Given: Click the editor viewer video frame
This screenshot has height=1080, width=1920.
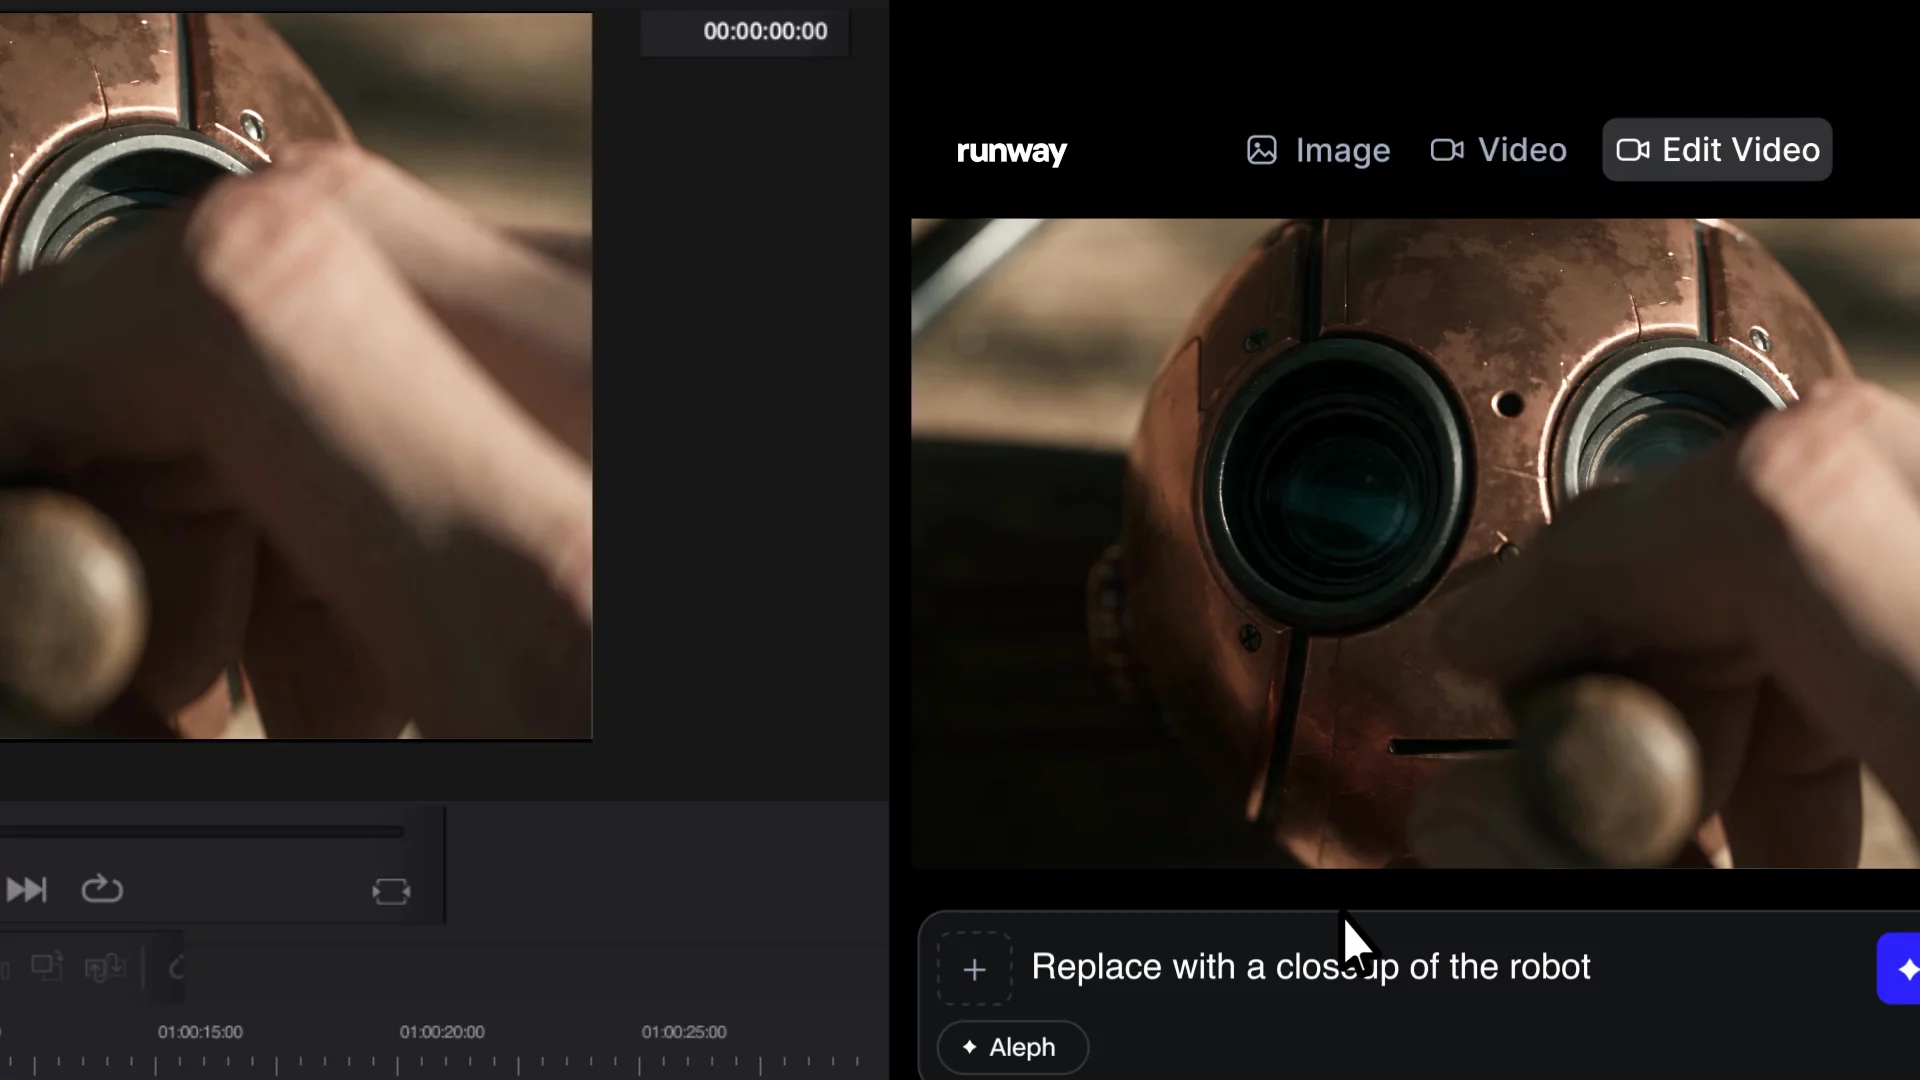Looking at the screenshot, I should [296, 376].
